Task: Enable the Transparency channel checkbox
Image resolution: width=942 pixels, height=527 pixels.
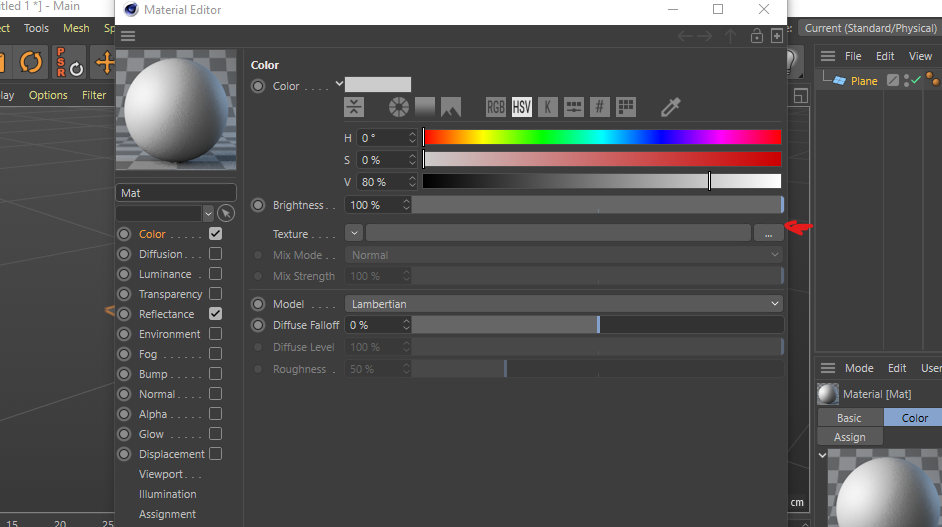Action: click(215, 293)
